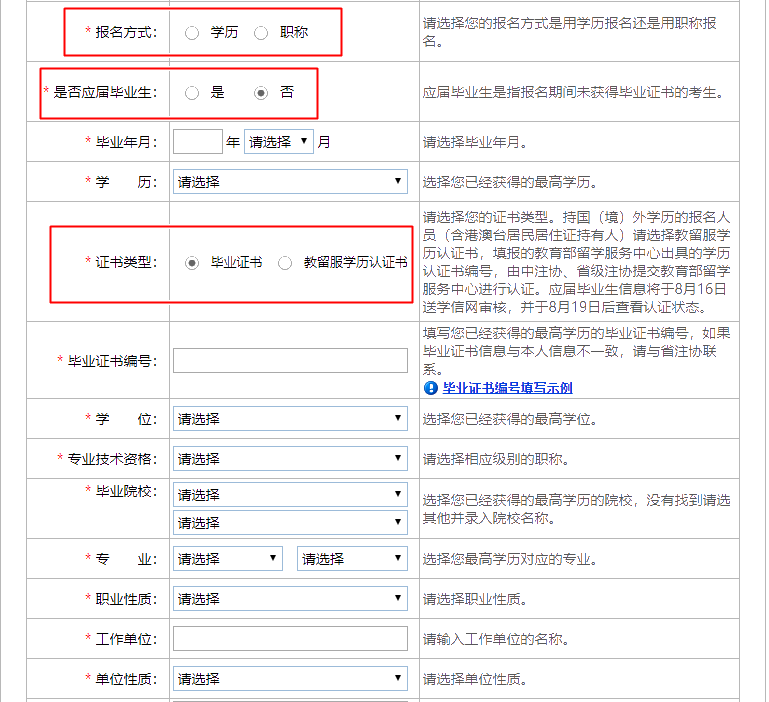The image size is (769, 702).
Task: Choose 是 for 应届毕业生
Action: [192, 93]
